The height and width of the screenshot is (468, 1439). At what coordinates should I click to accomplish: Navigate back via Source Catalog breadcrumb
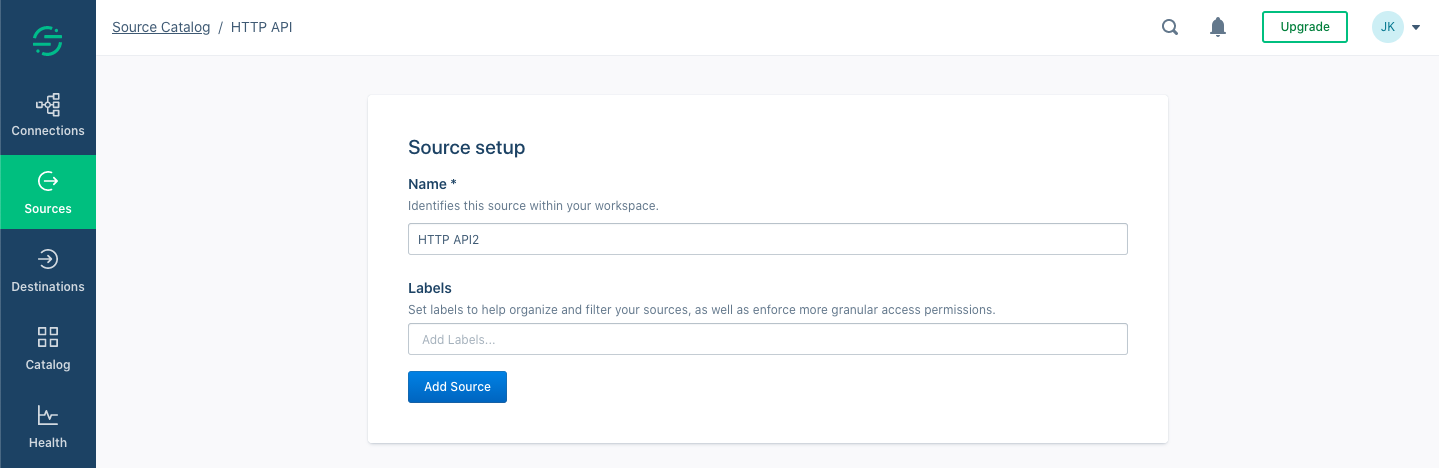pos(161,27)
